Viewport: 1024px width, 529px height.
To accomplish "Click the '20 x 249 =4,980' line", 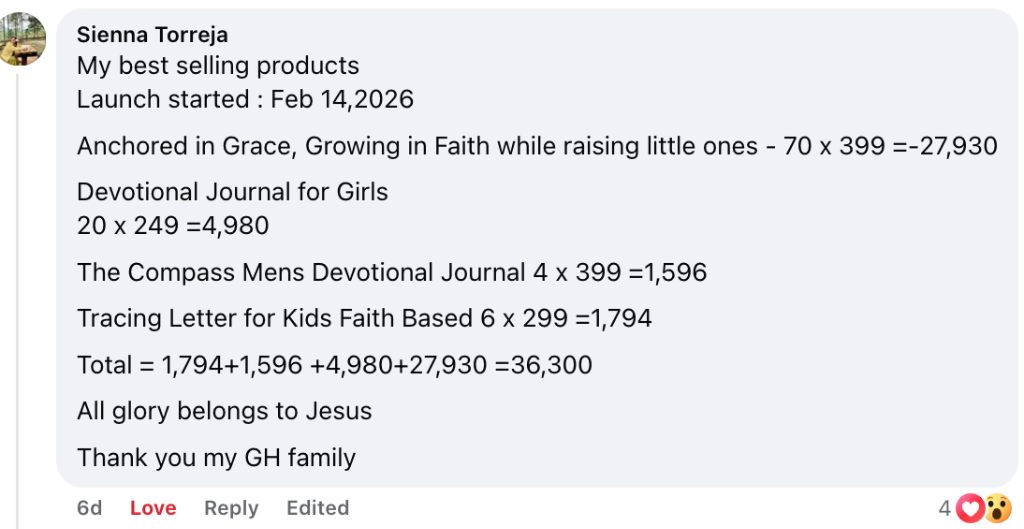I will (x=173, y=225).
